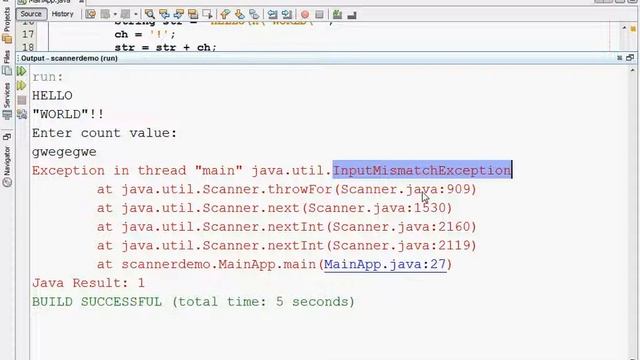Click Shift Line Left icon

[272, 15]
